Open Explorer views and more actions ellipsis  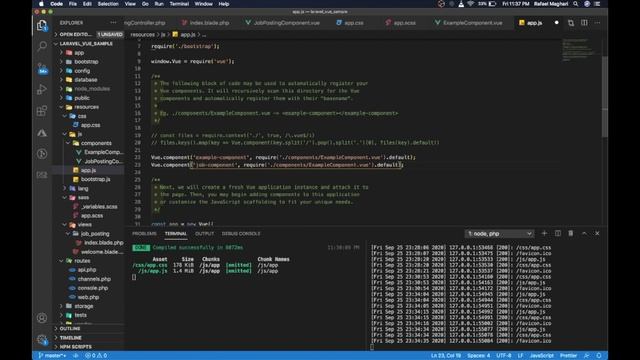coord(113,23)
